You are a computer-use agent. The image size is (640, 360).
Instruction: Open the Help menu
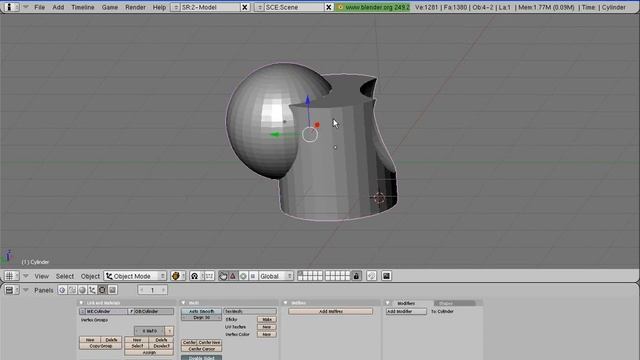(159, 7)
